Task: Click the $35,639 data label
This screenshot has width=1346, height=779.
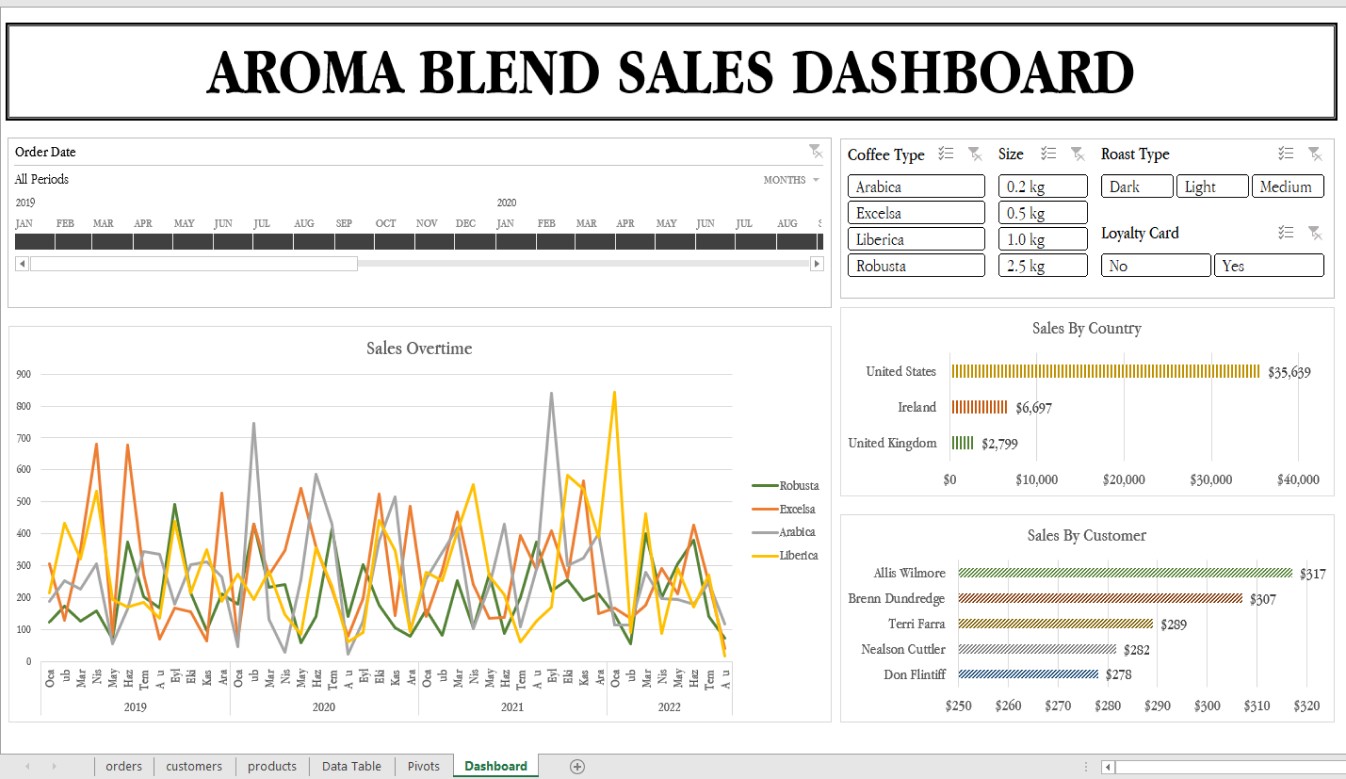Action: (x=1289, y=372)
